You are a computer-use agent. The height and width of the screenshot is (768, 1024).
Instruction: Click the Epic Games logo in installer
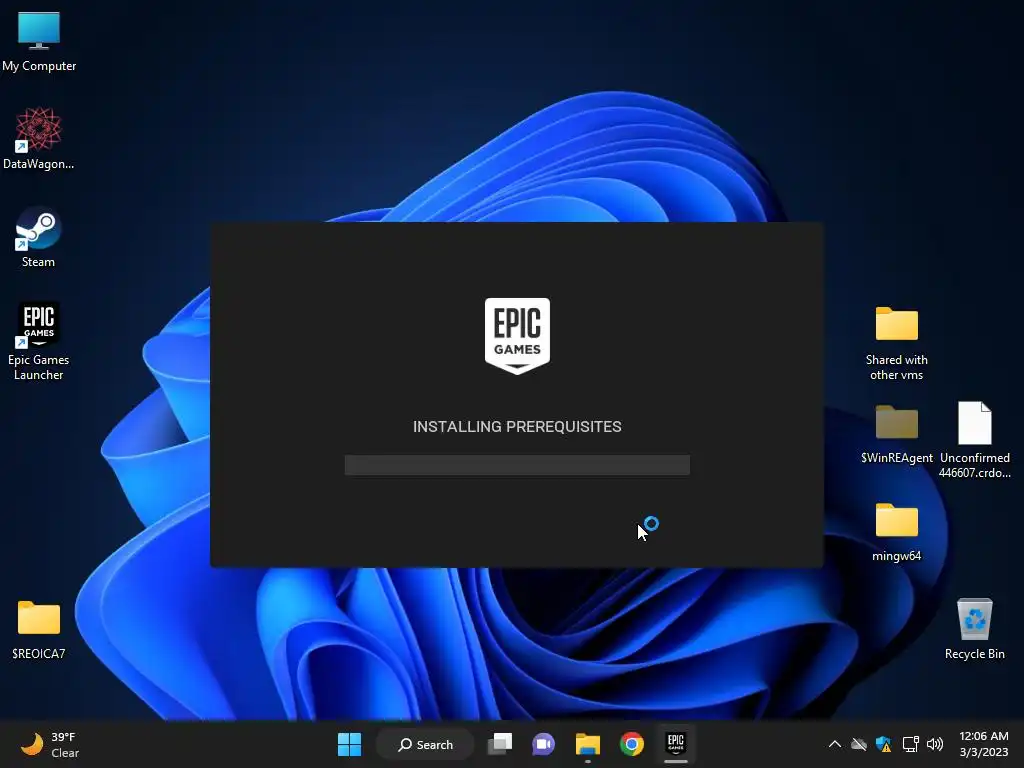click(x=517, y=336)
